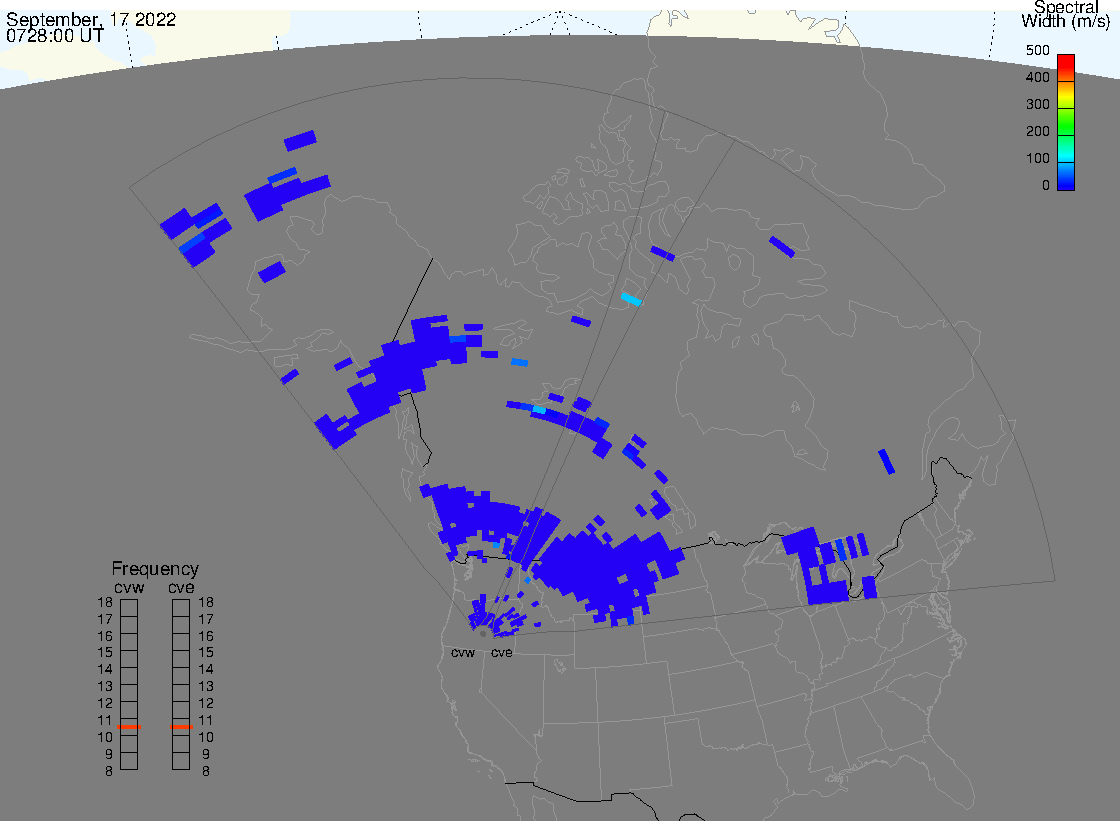Image resolution: width=1120 pixels, height=821 pixels.
Task: Click the gray radar site dot above the cvw label
Action: [483, 634]
